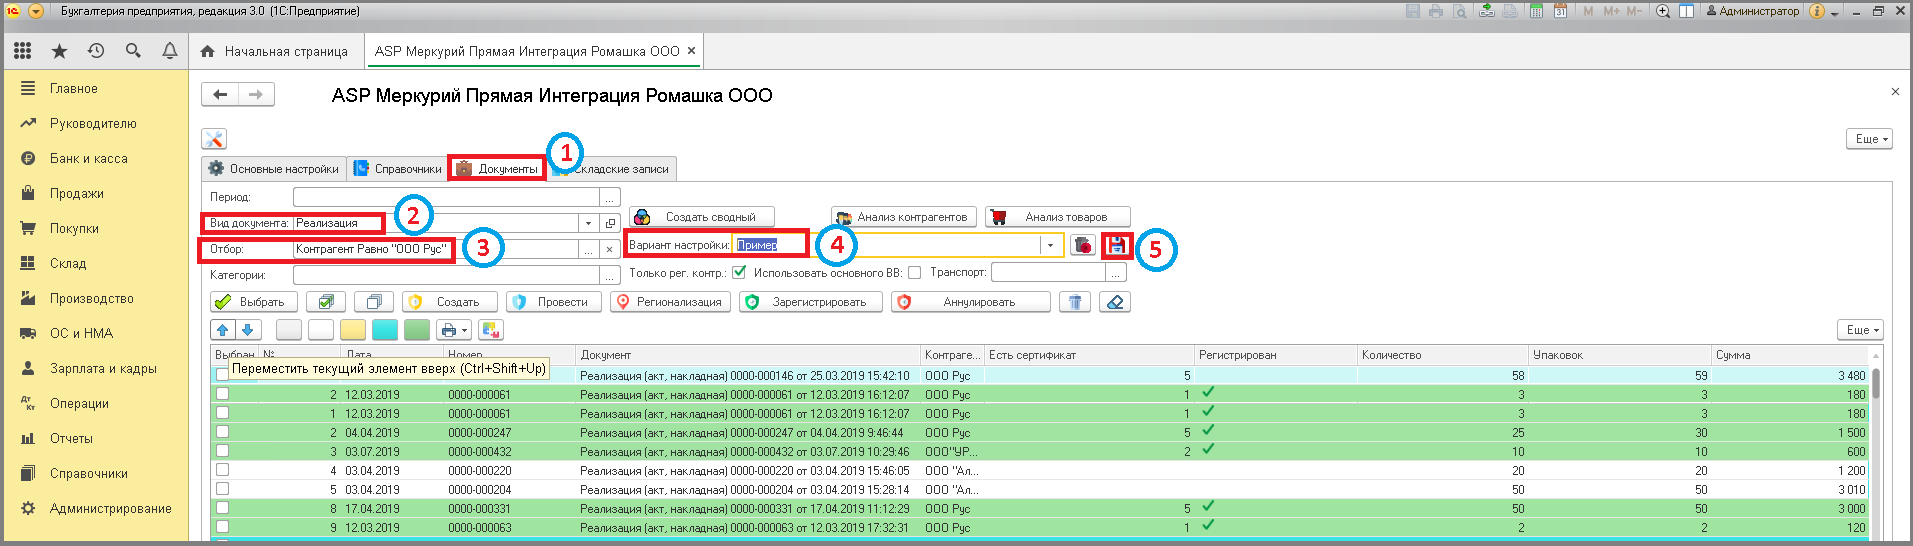Toggle Только рег. контр. checkbox
The height and width of the screenshot is (546, 1913).
click(739, 272)
